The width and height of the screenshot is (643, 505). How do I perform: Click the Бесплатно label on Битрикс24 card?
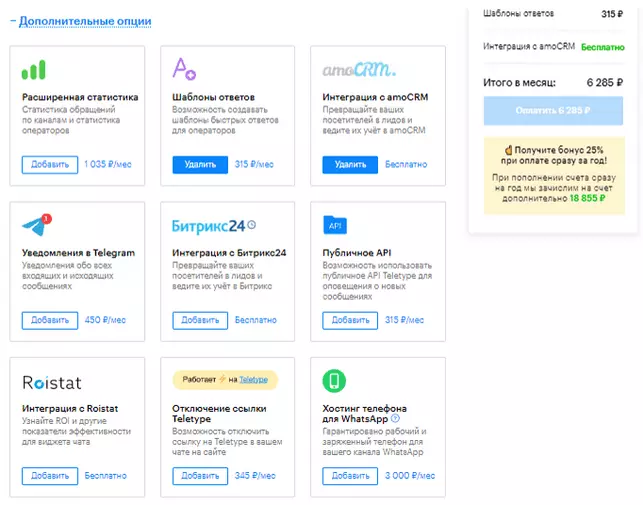coord(255,320)
